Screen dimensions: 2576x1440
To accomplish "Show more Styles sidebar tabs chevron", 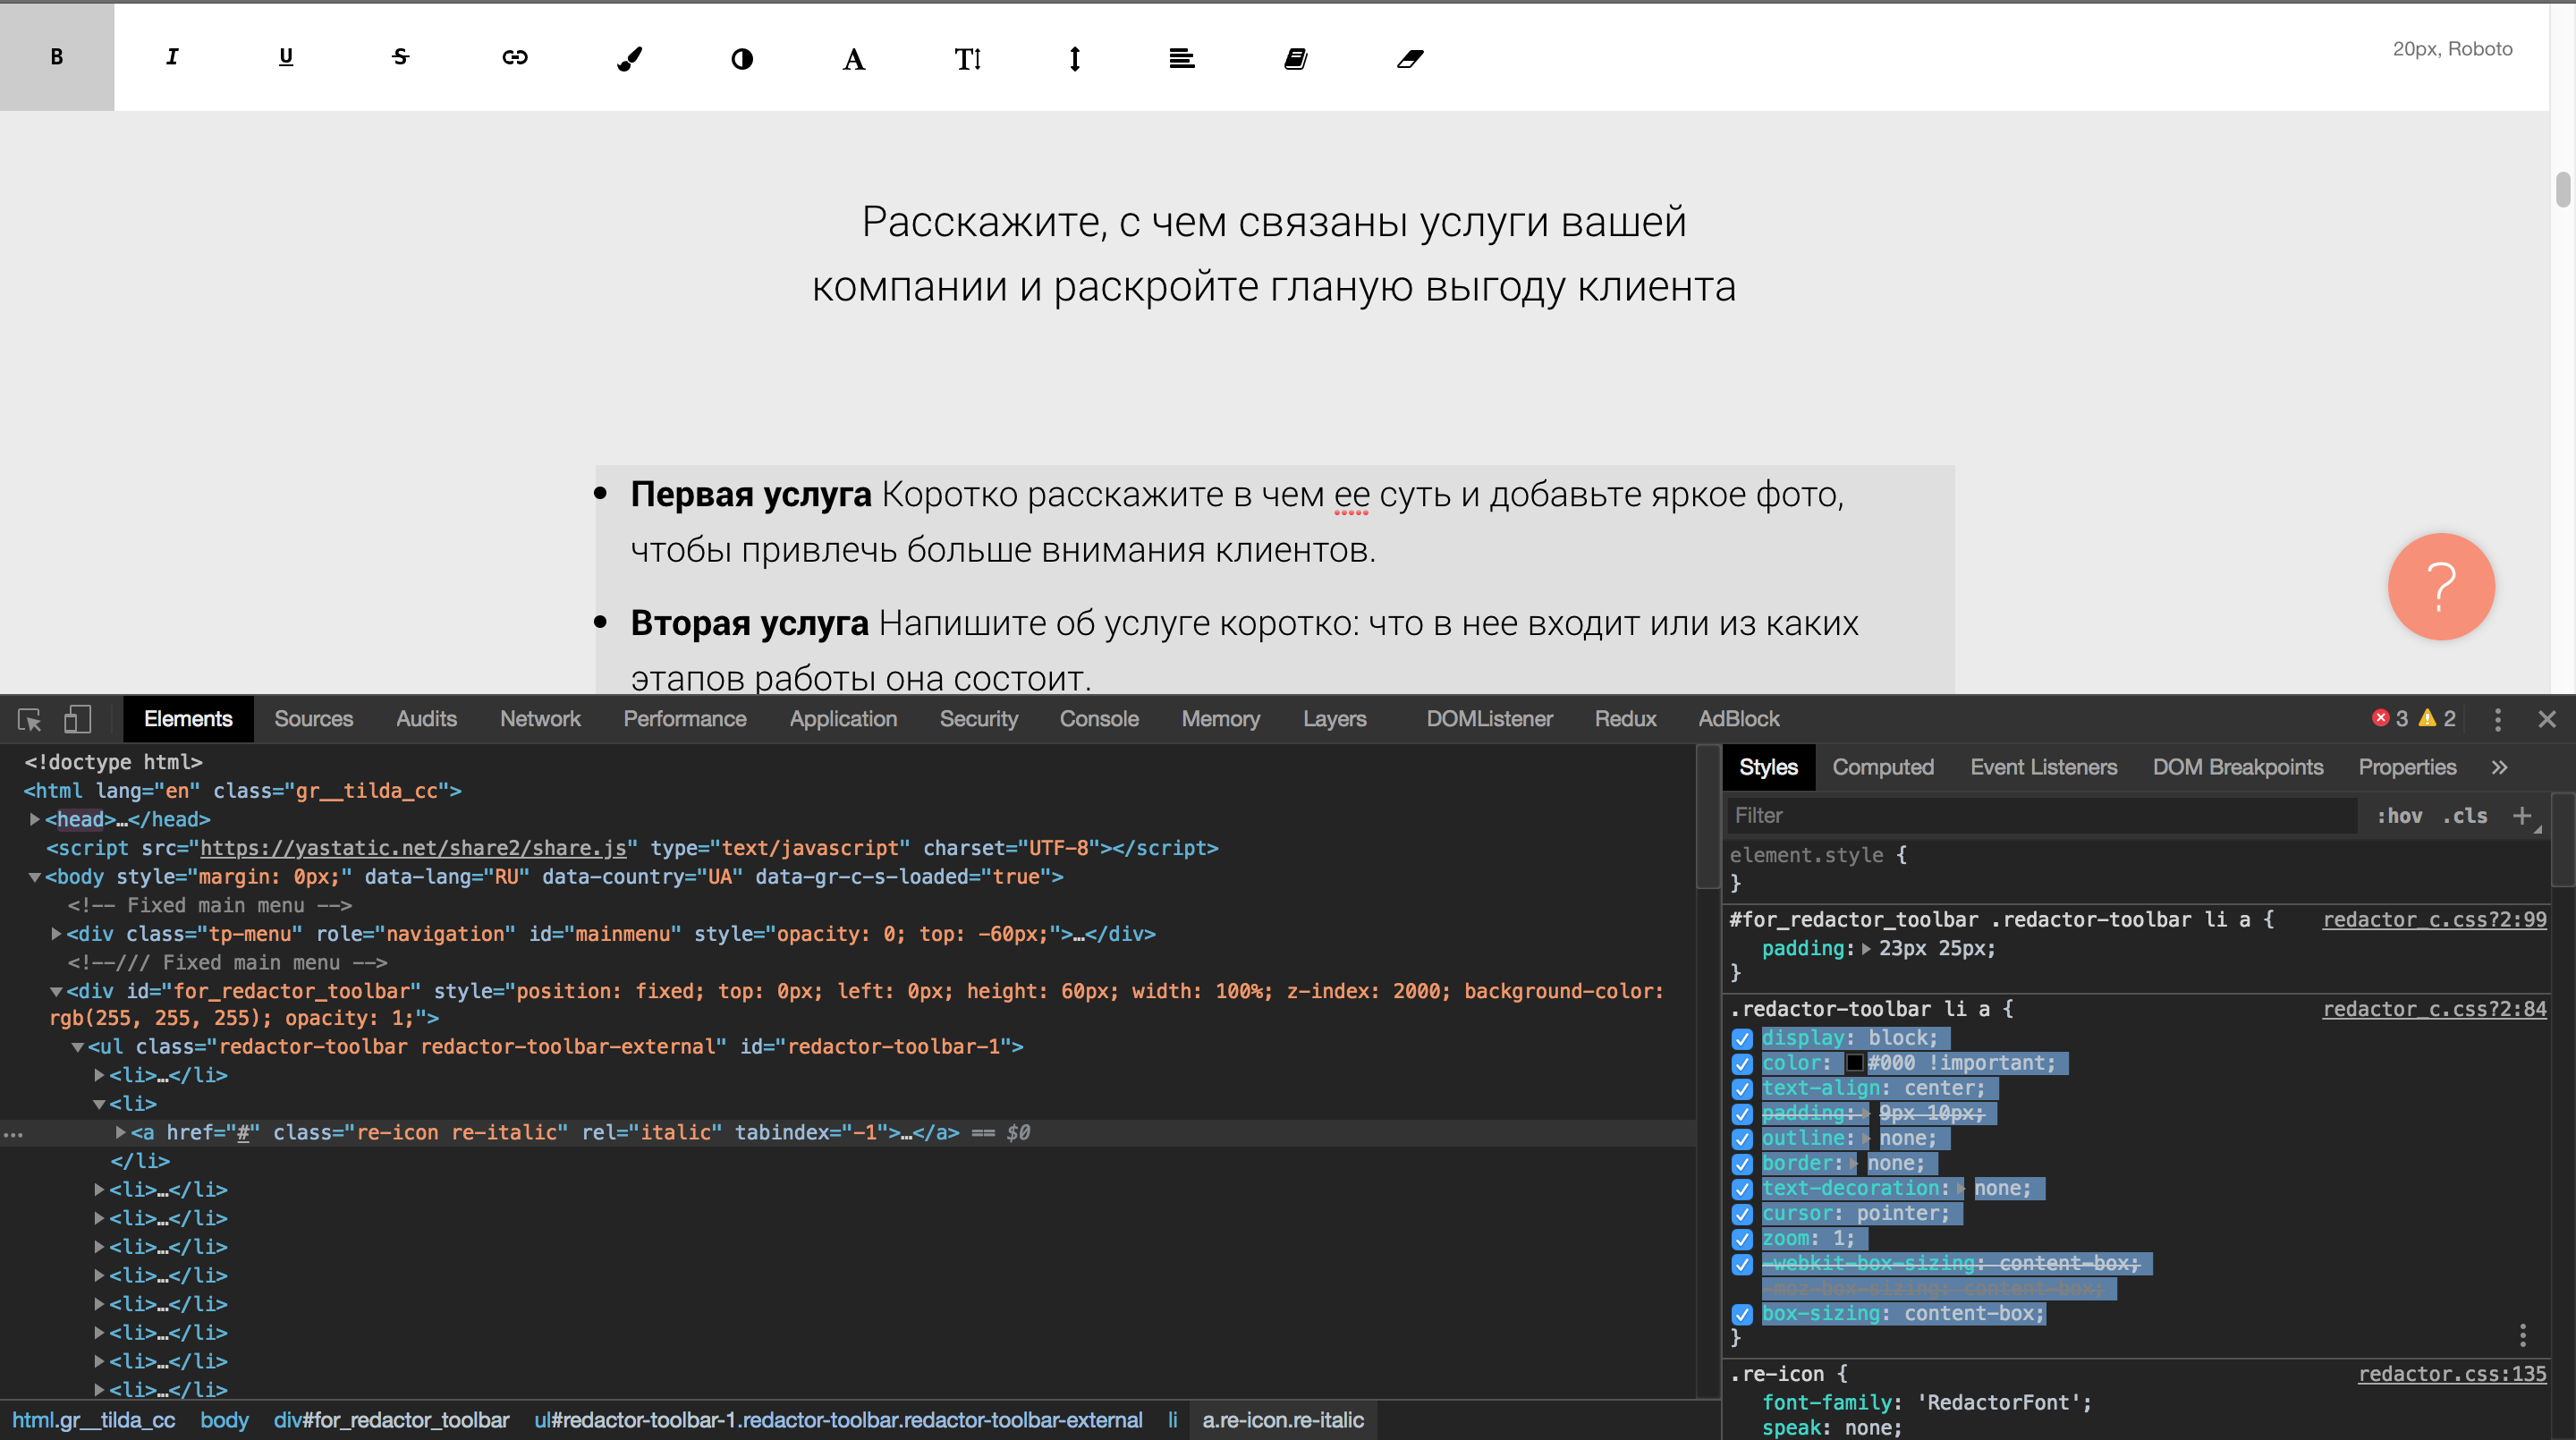I will tap(2499, 767).
